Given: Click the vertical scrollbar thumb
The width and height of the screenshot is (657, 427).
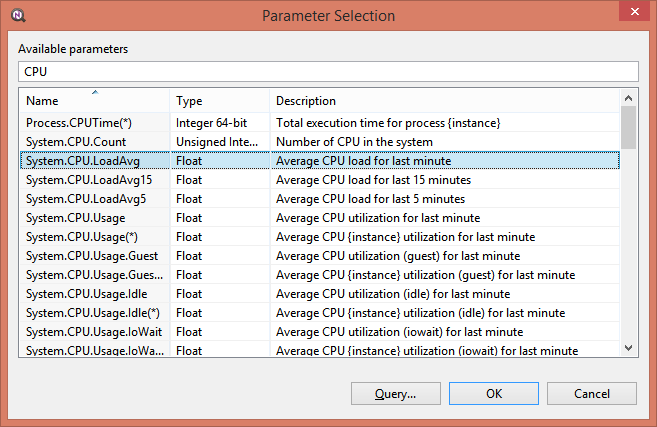Looking at the screenshot, I should [x=628, y=127].
